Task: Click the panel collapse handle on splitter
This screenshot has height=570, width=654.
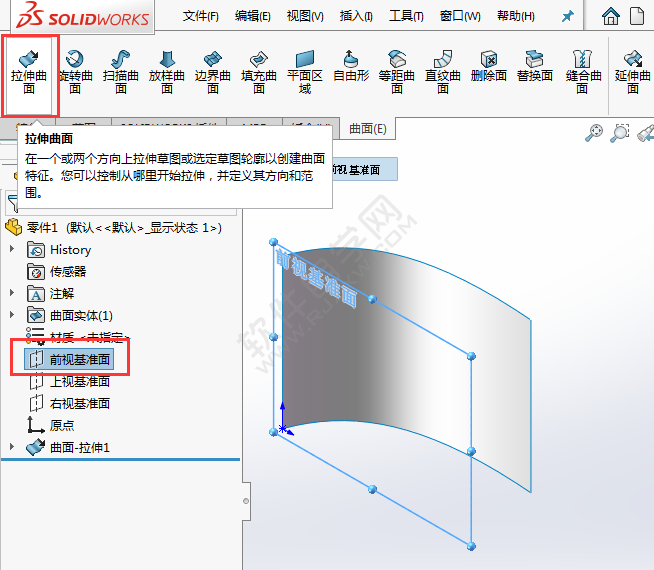Action: tap(246, 501)
